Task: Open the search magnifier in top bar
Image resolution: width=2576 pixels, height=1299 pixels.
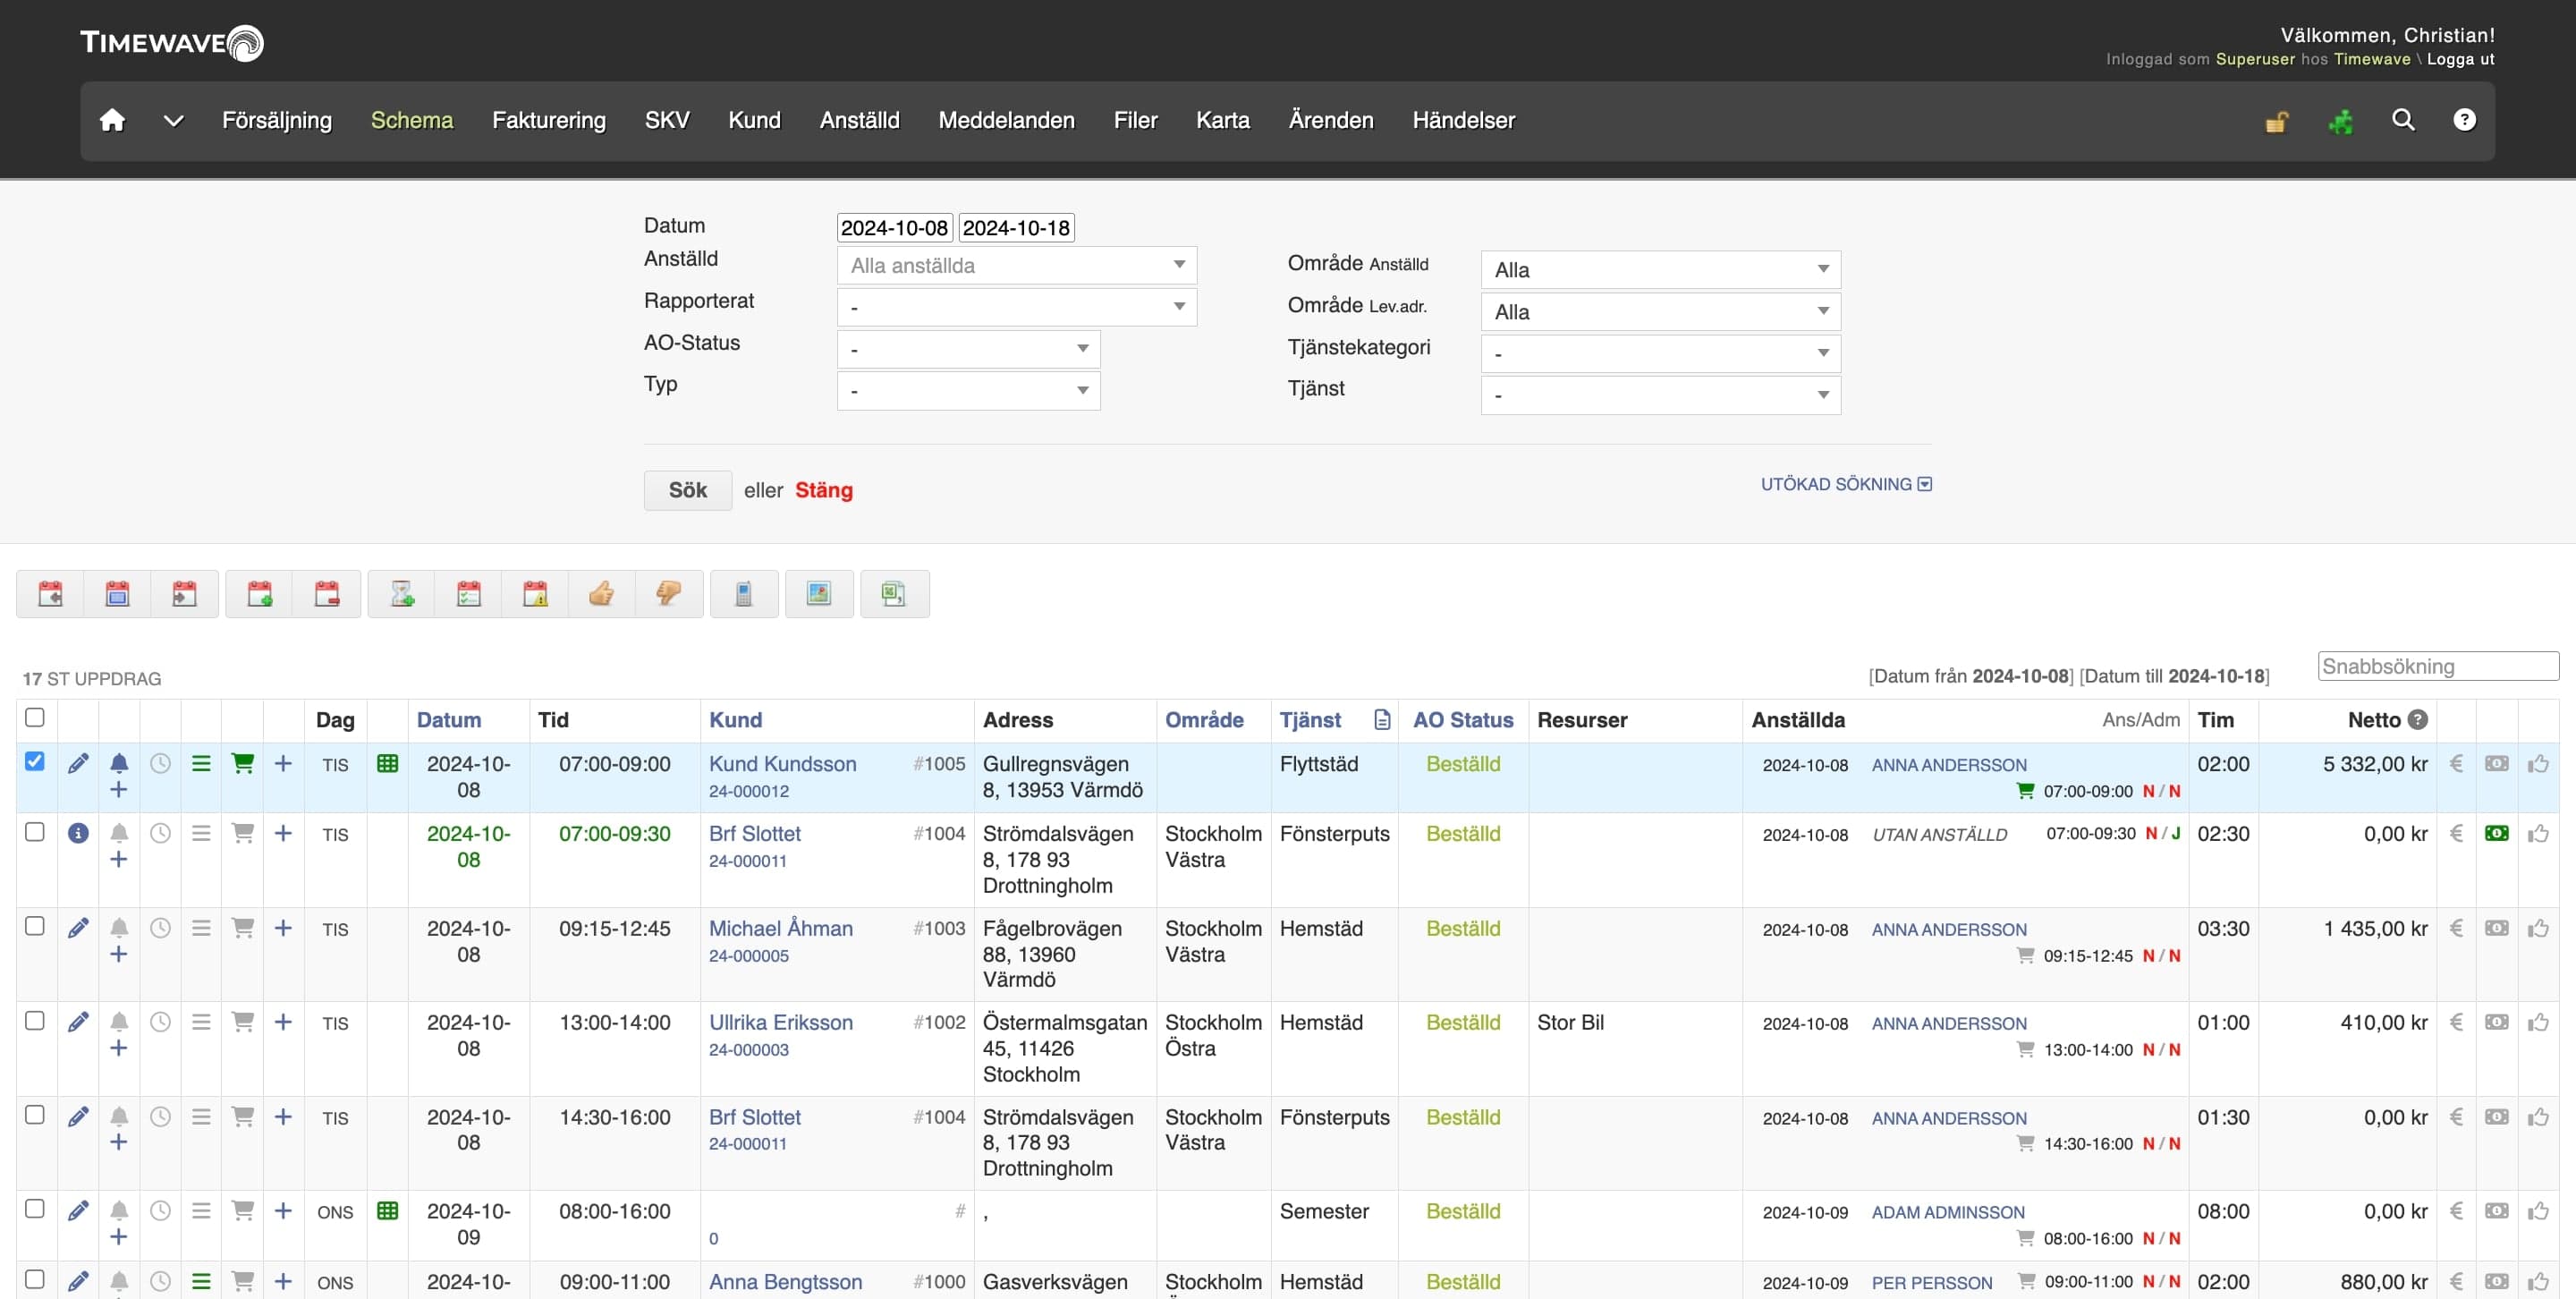Action: pyautogui.click(x=2403, y=120)
